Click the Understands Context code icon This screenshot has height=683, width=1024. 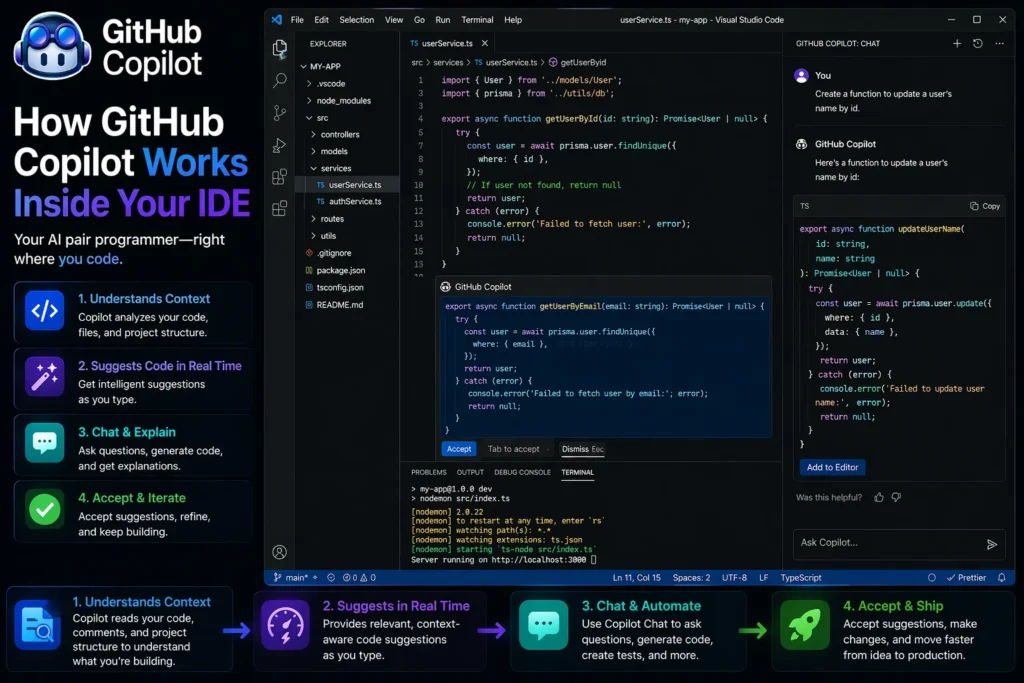point(44,311)
